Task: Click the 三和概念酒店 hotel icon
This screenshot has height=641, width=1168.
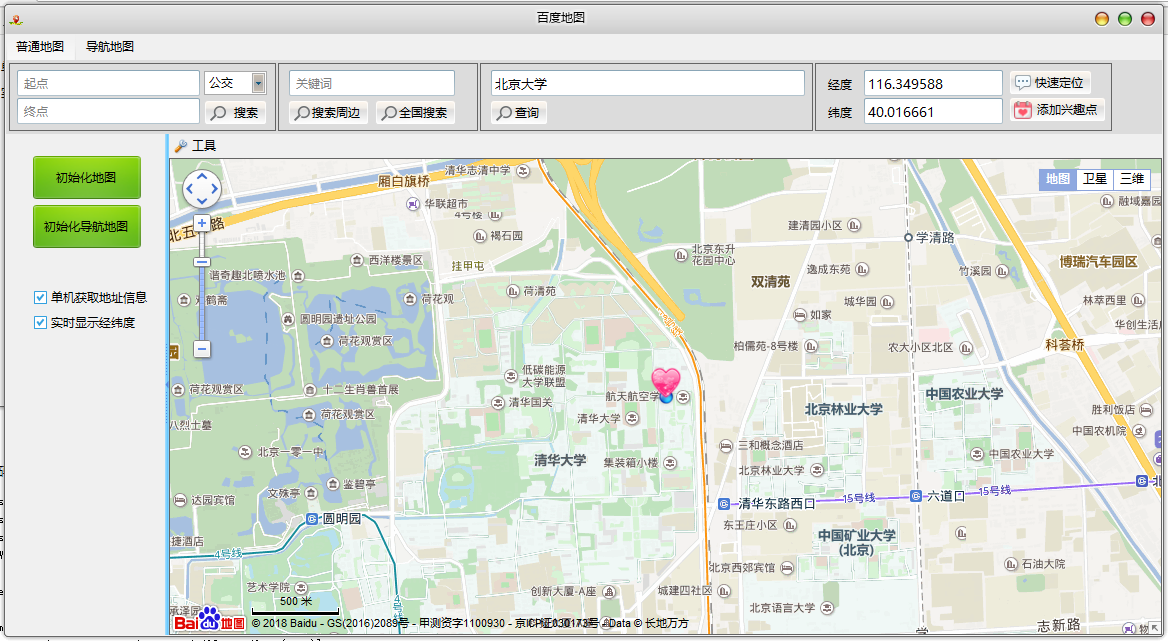Action: [726, 445]
